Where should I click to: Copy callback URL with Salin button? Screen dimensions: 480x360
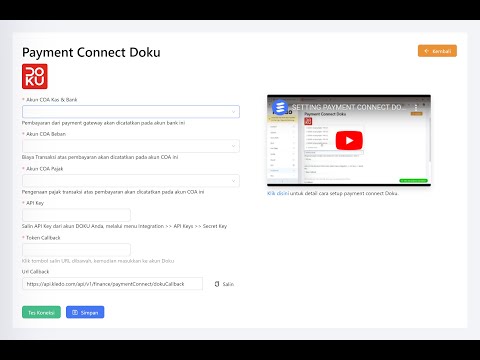tap(224, 284)
